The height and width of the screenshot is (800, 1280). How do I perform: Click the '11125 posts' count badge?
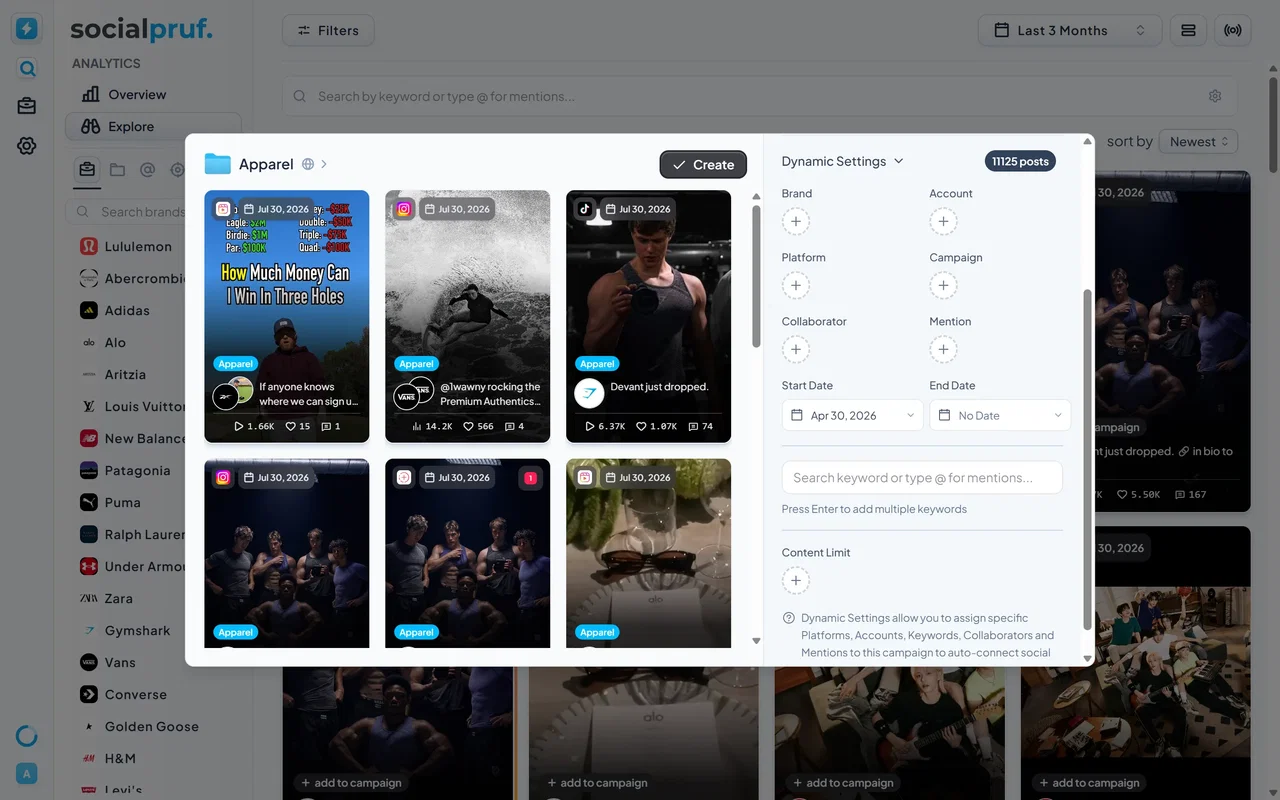1020,161
